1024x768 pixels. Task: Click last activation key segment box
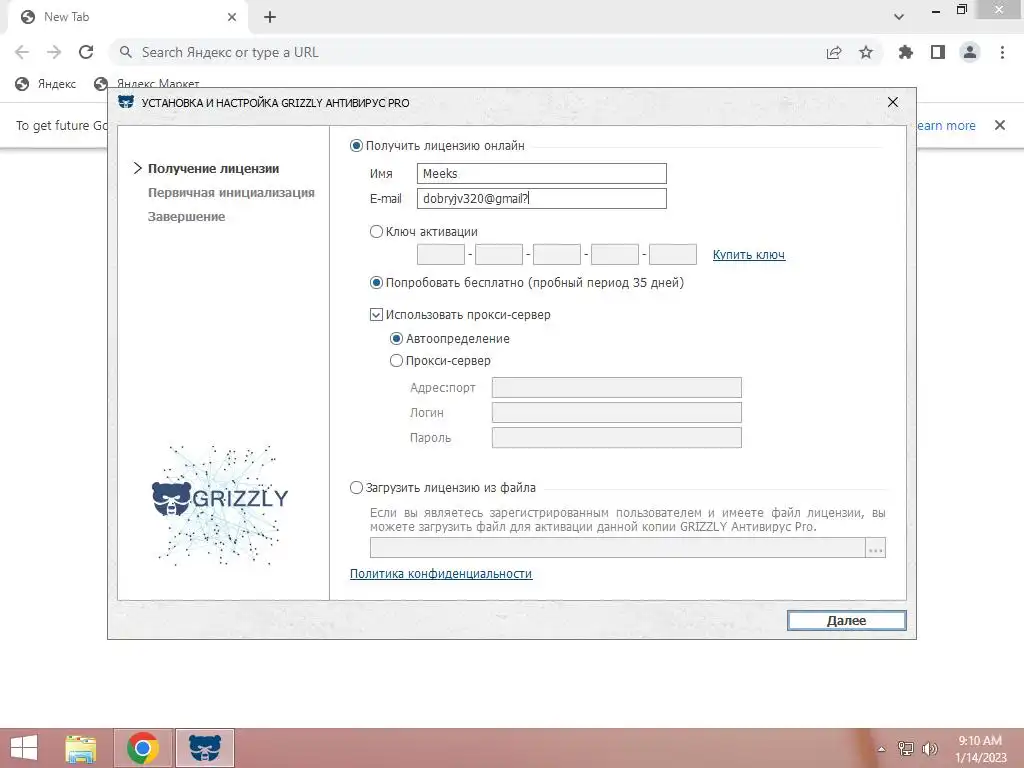pyautogui.click(x=673, y=254)
